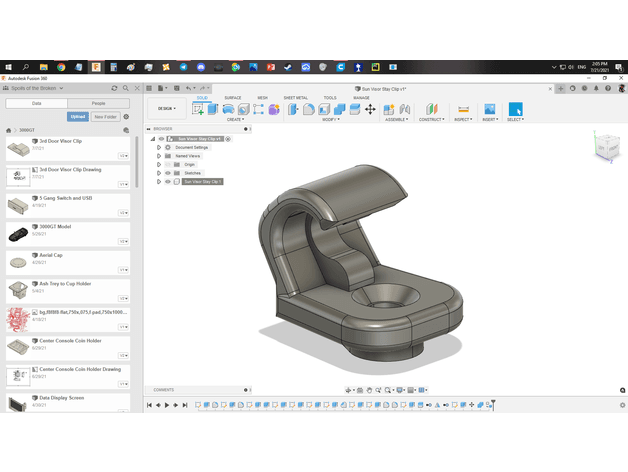This screenshot has height=472, width=628.
Task: Select the Shell tool
Action: [324, 109]
